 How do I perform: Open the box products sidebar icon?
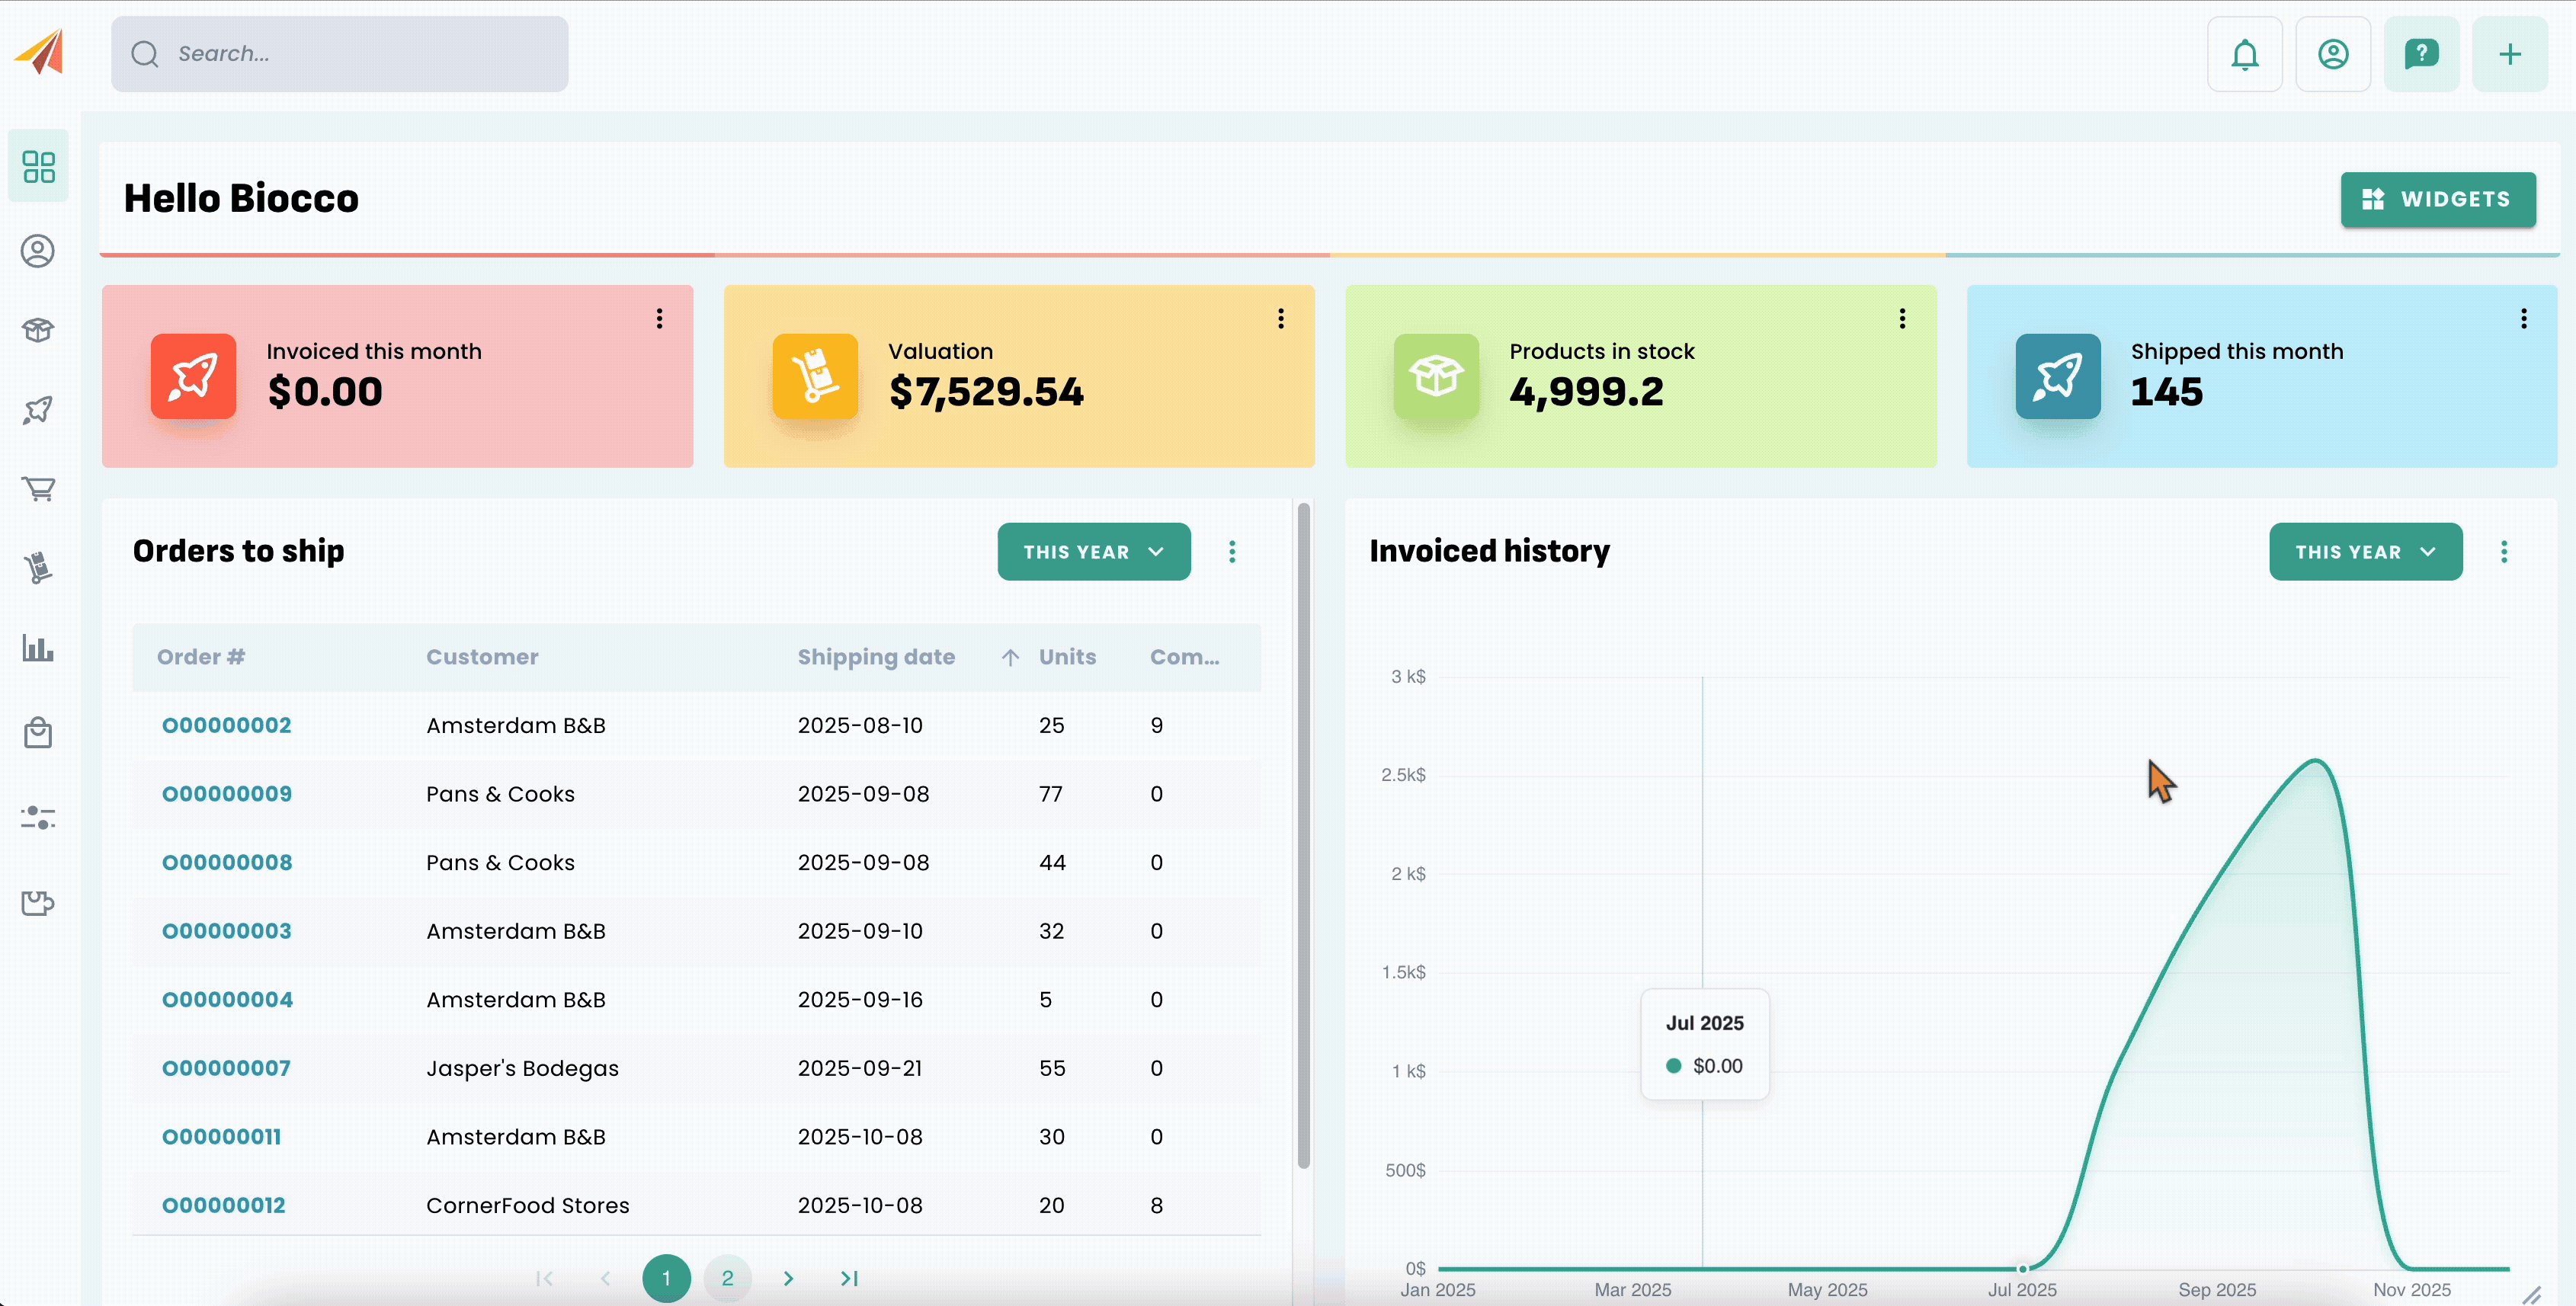[38, 330]
